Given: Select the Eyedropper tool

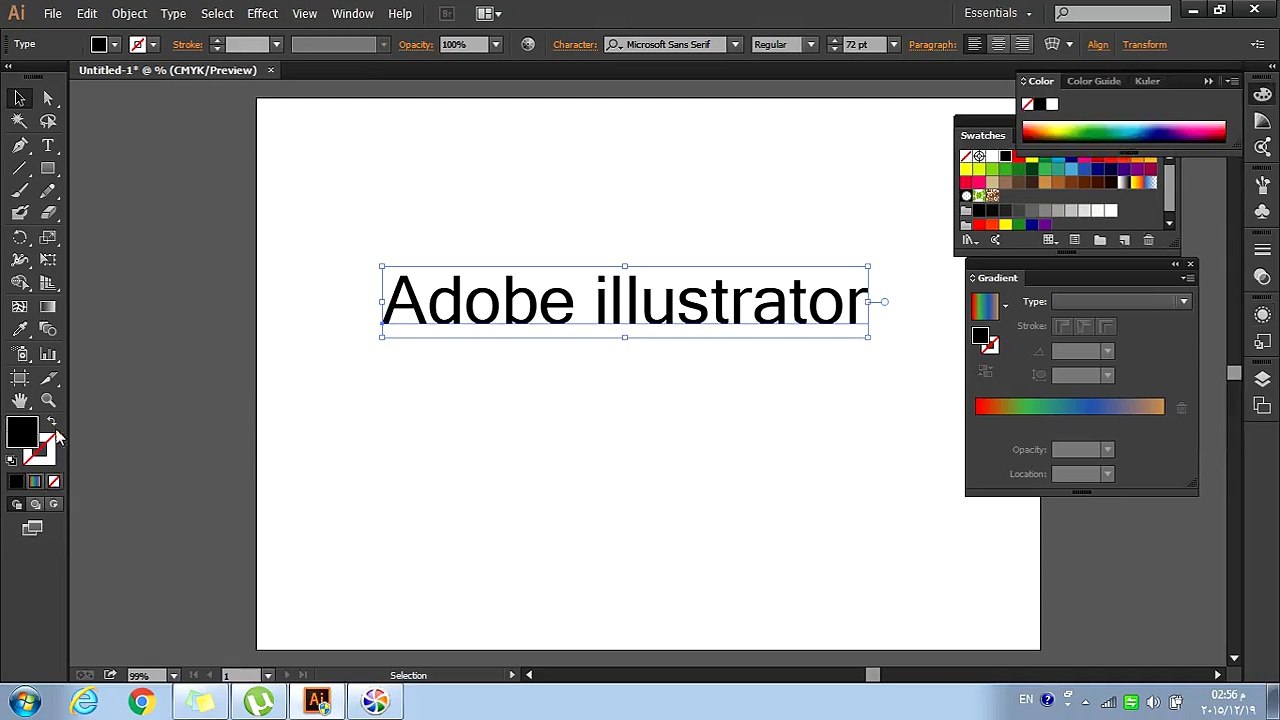Looking at the screenshot, I should 19,330.
